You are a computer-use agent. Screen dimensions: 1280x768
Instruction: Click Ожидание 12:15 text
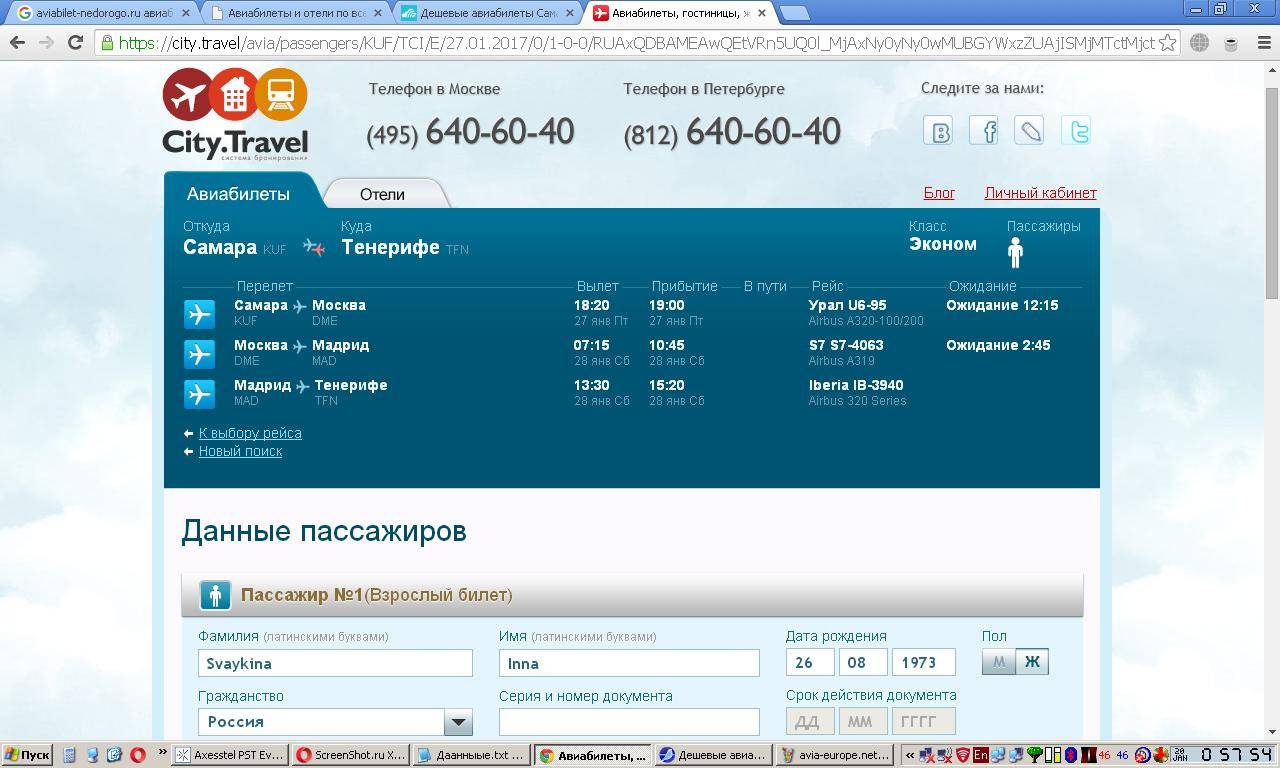pos(1002,305)
